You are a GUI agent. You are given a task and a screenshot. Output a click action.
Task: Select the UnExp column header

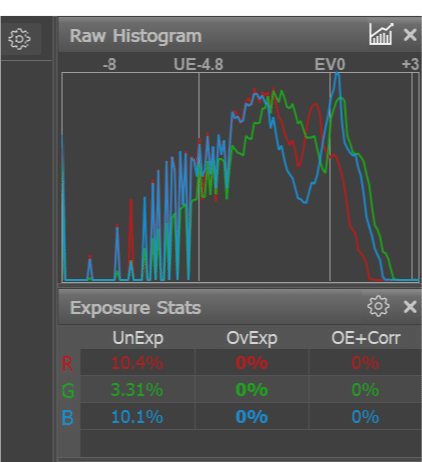point(138,338)
